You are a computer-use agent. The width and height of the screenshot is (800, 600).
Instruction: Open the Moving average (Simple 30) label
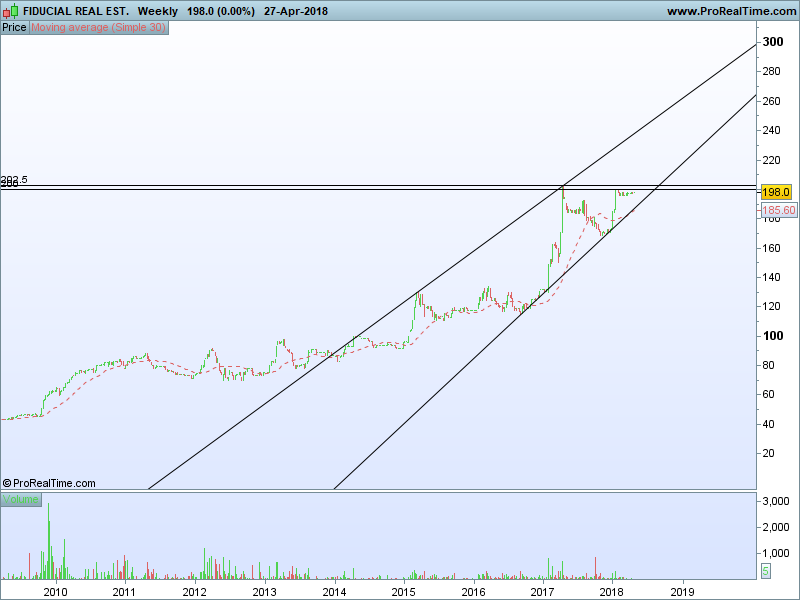coord(98,28)
